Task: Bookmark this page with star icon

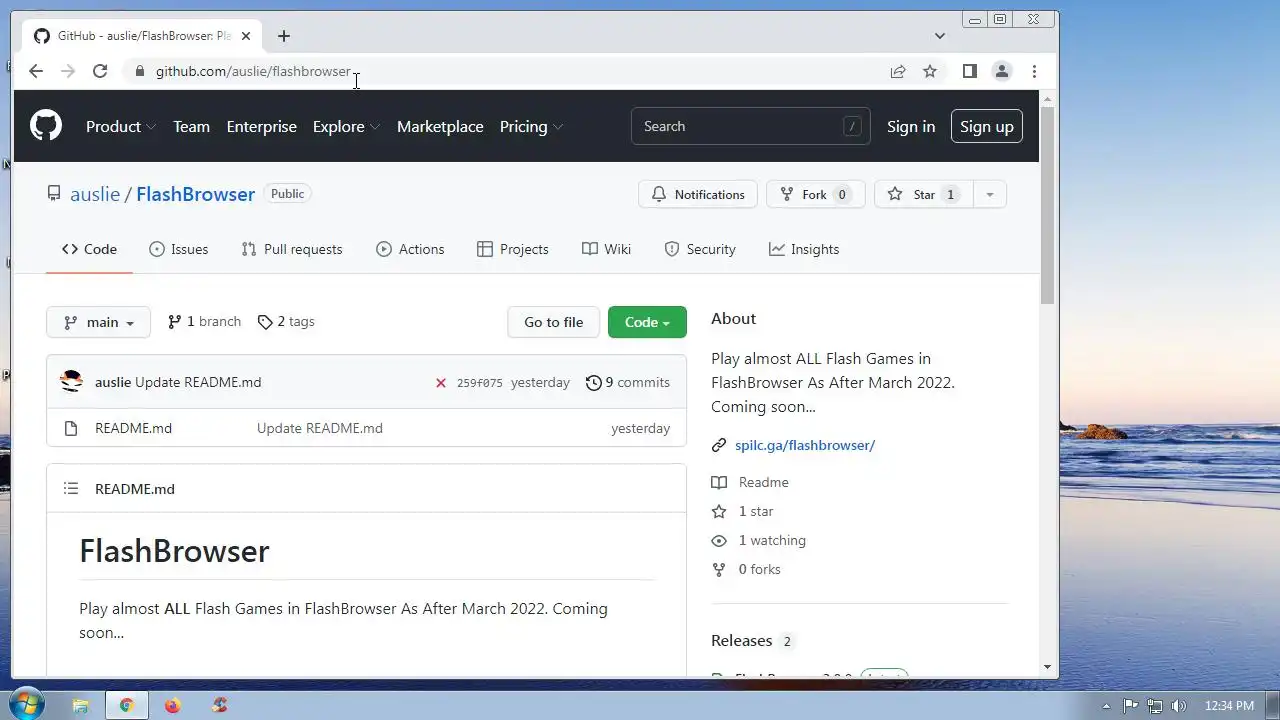Action: pyautogui.click(x=930, y=71)
